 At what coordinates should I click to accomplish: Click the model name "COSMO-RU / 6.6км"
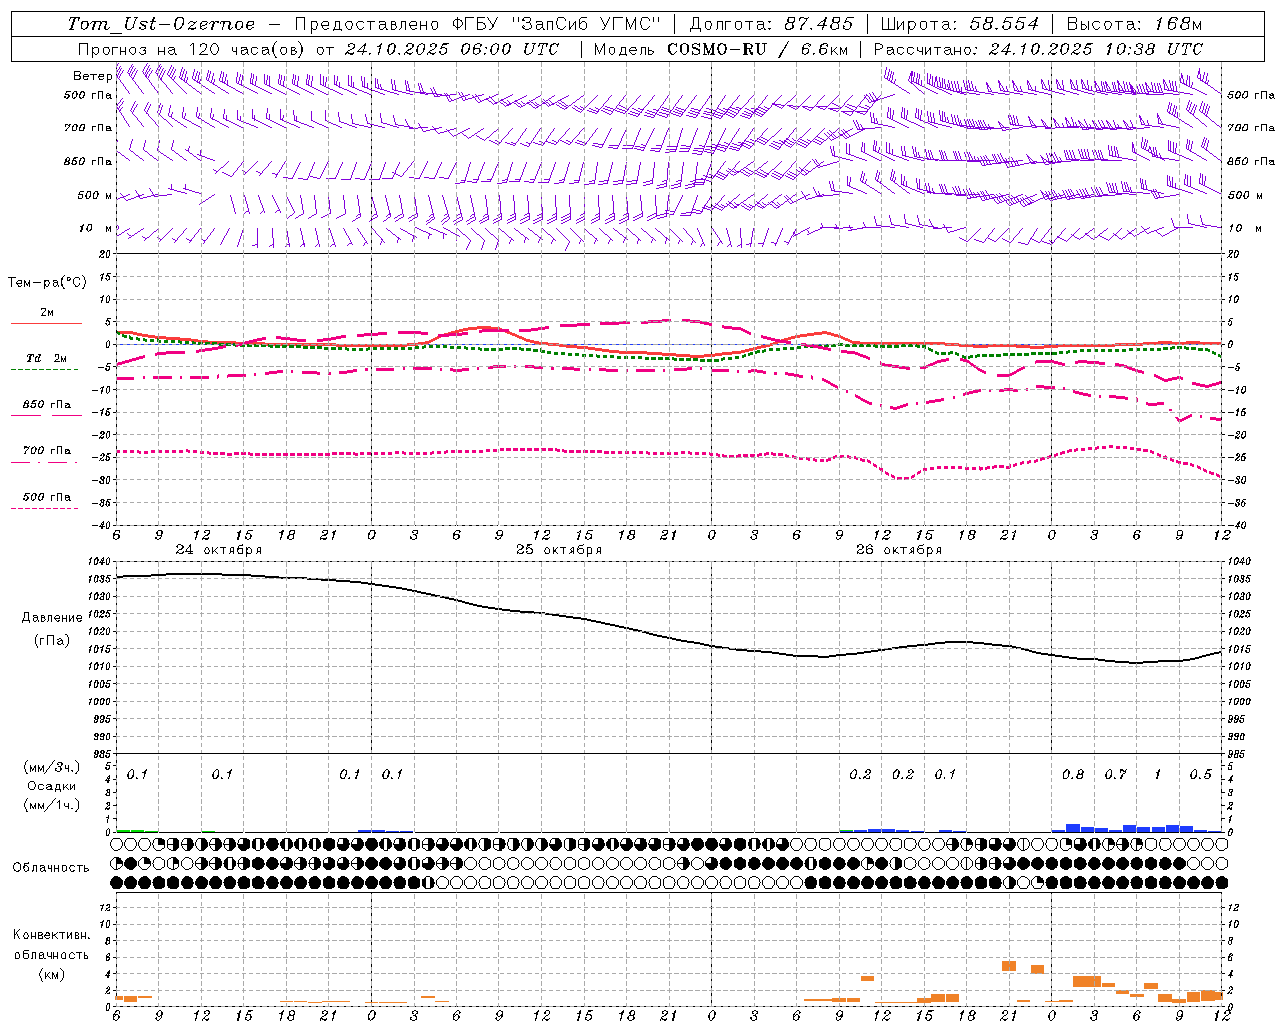pos(757,49)
